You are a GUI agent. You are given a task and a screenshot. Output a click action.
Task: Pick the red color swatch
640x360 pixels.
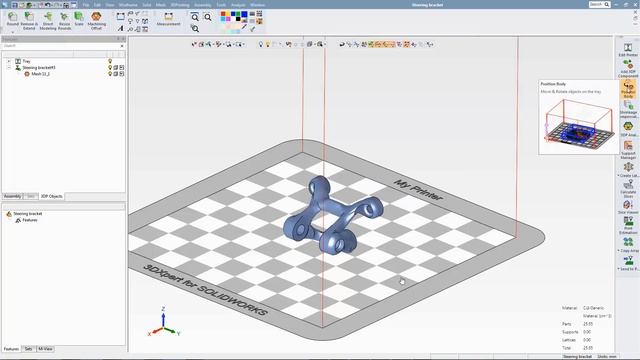coord(223,14)
